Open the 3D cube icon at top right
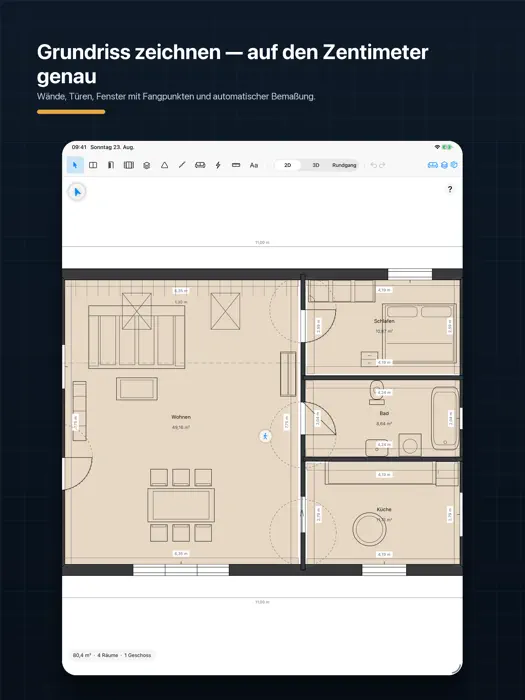The width and height of the screenshot is (525, 700). point(454,165)
